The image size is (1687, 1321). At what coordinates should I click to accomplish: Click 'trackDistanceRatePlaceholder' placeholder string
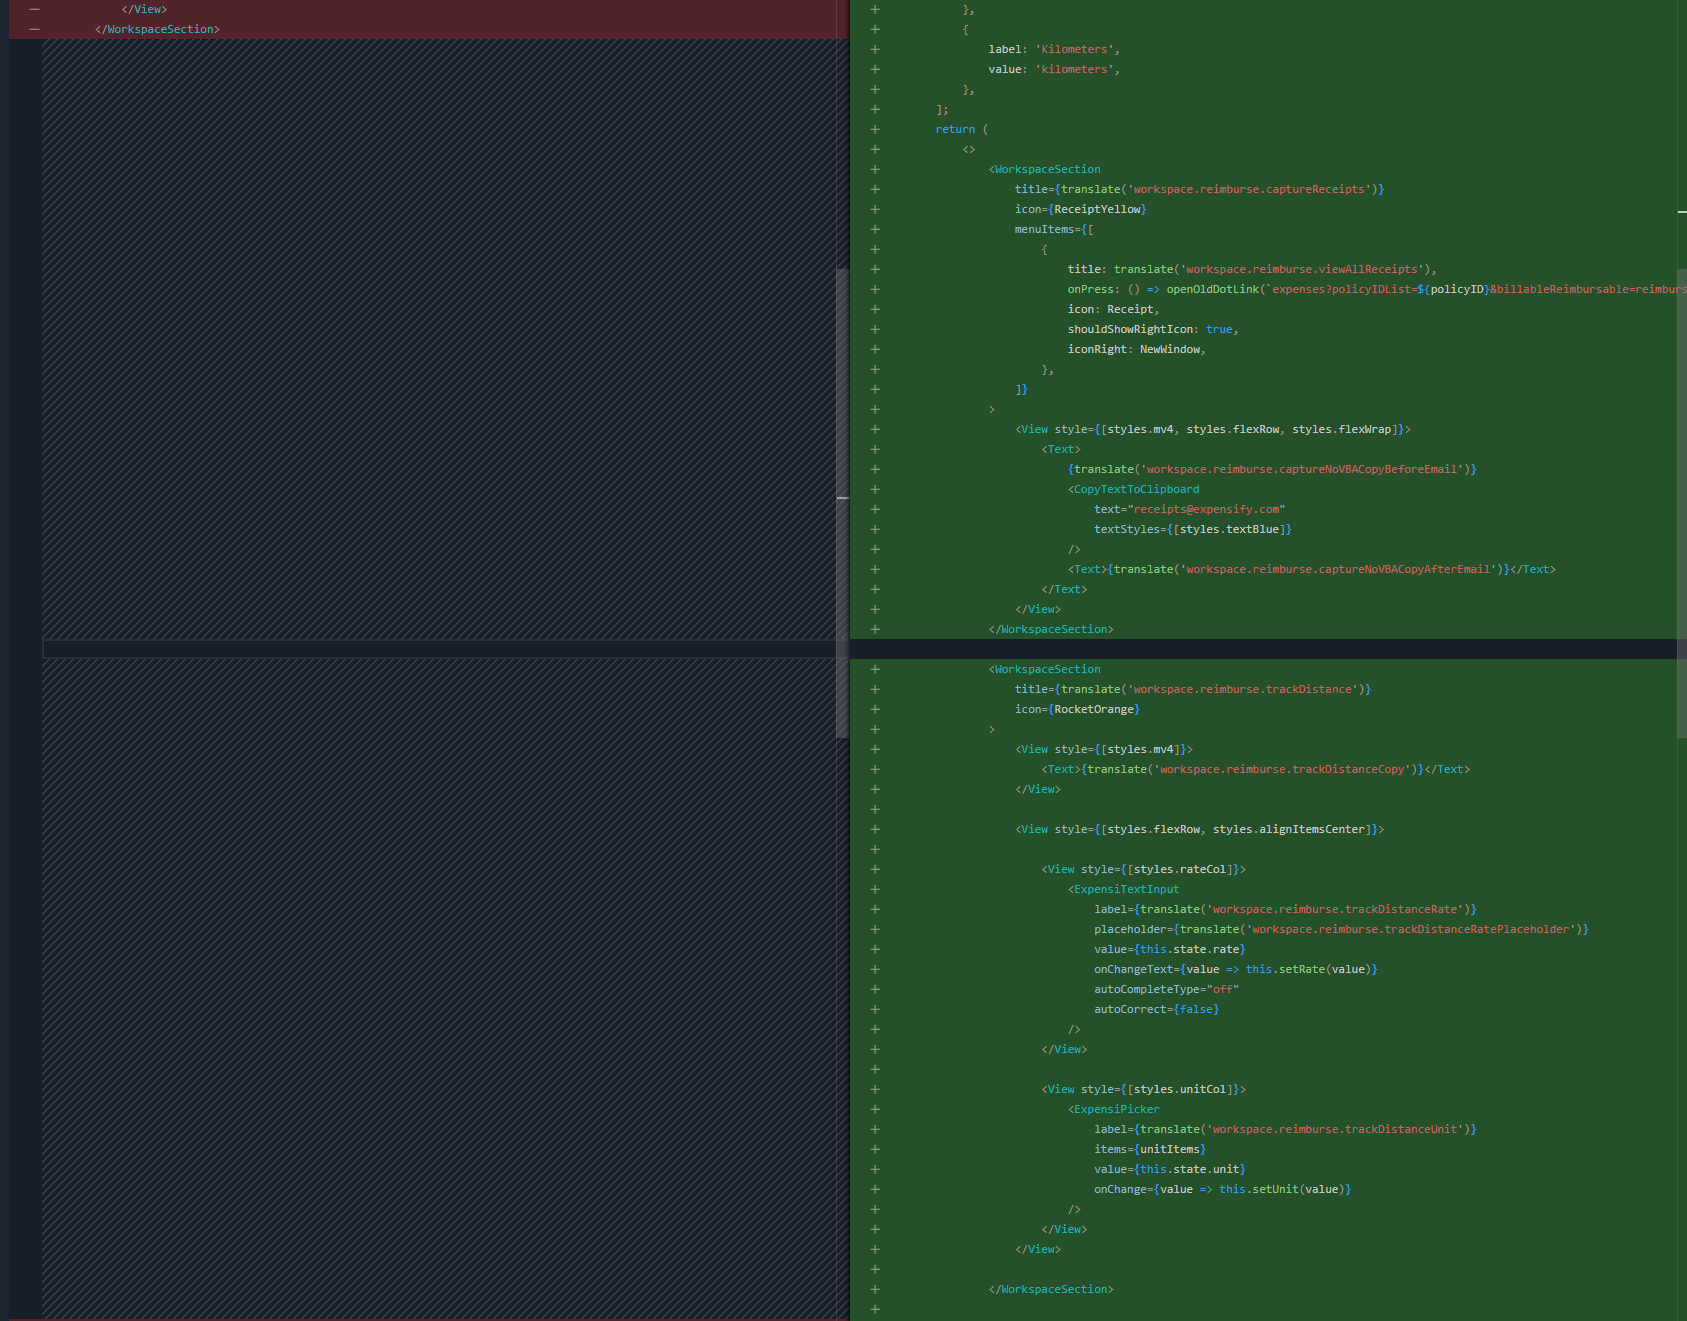click(x=1411, y=929)
